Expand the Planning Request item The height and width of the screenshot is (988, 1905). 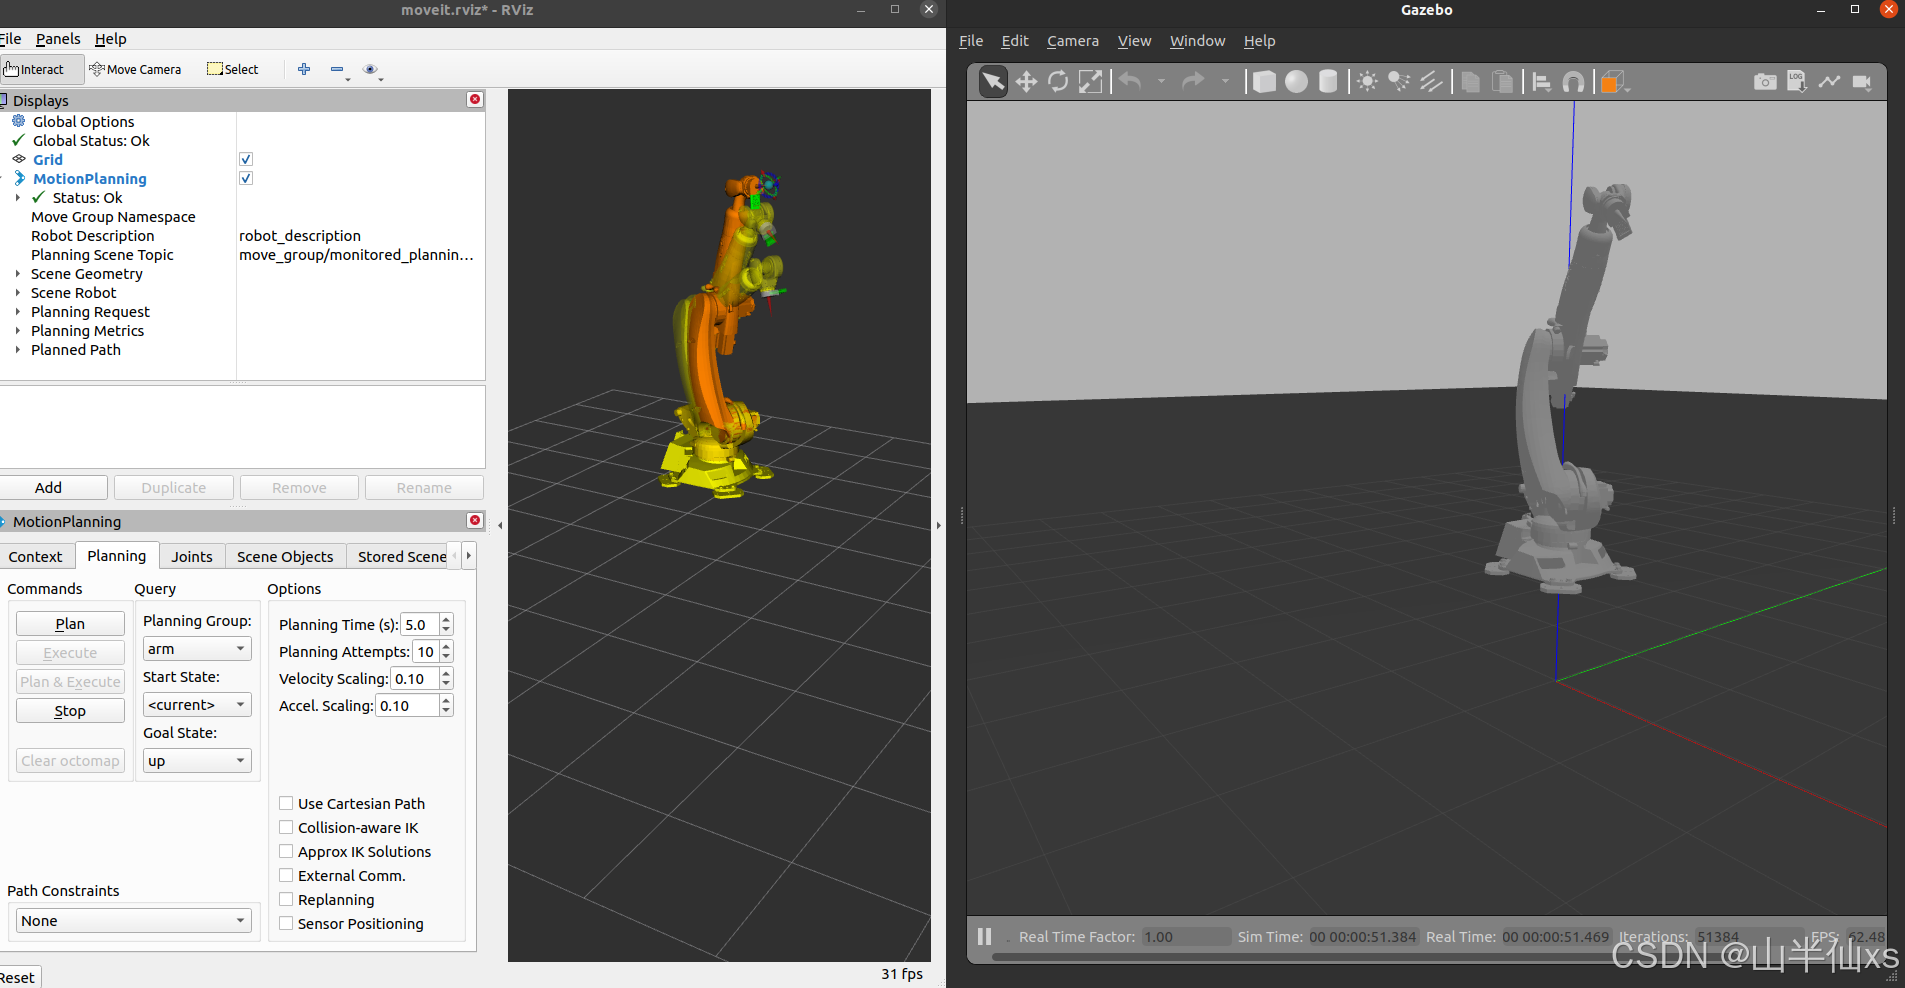18,312
